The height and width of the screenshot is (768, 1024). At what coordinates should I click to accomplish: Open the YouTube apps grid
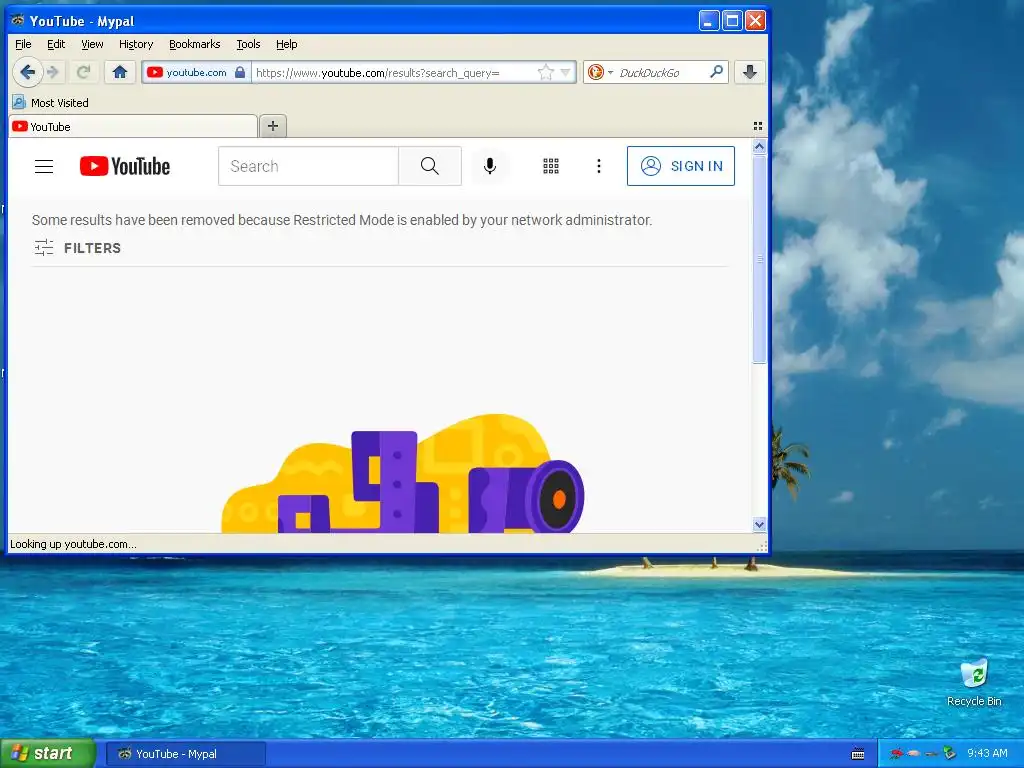click(x=551, y=167)
